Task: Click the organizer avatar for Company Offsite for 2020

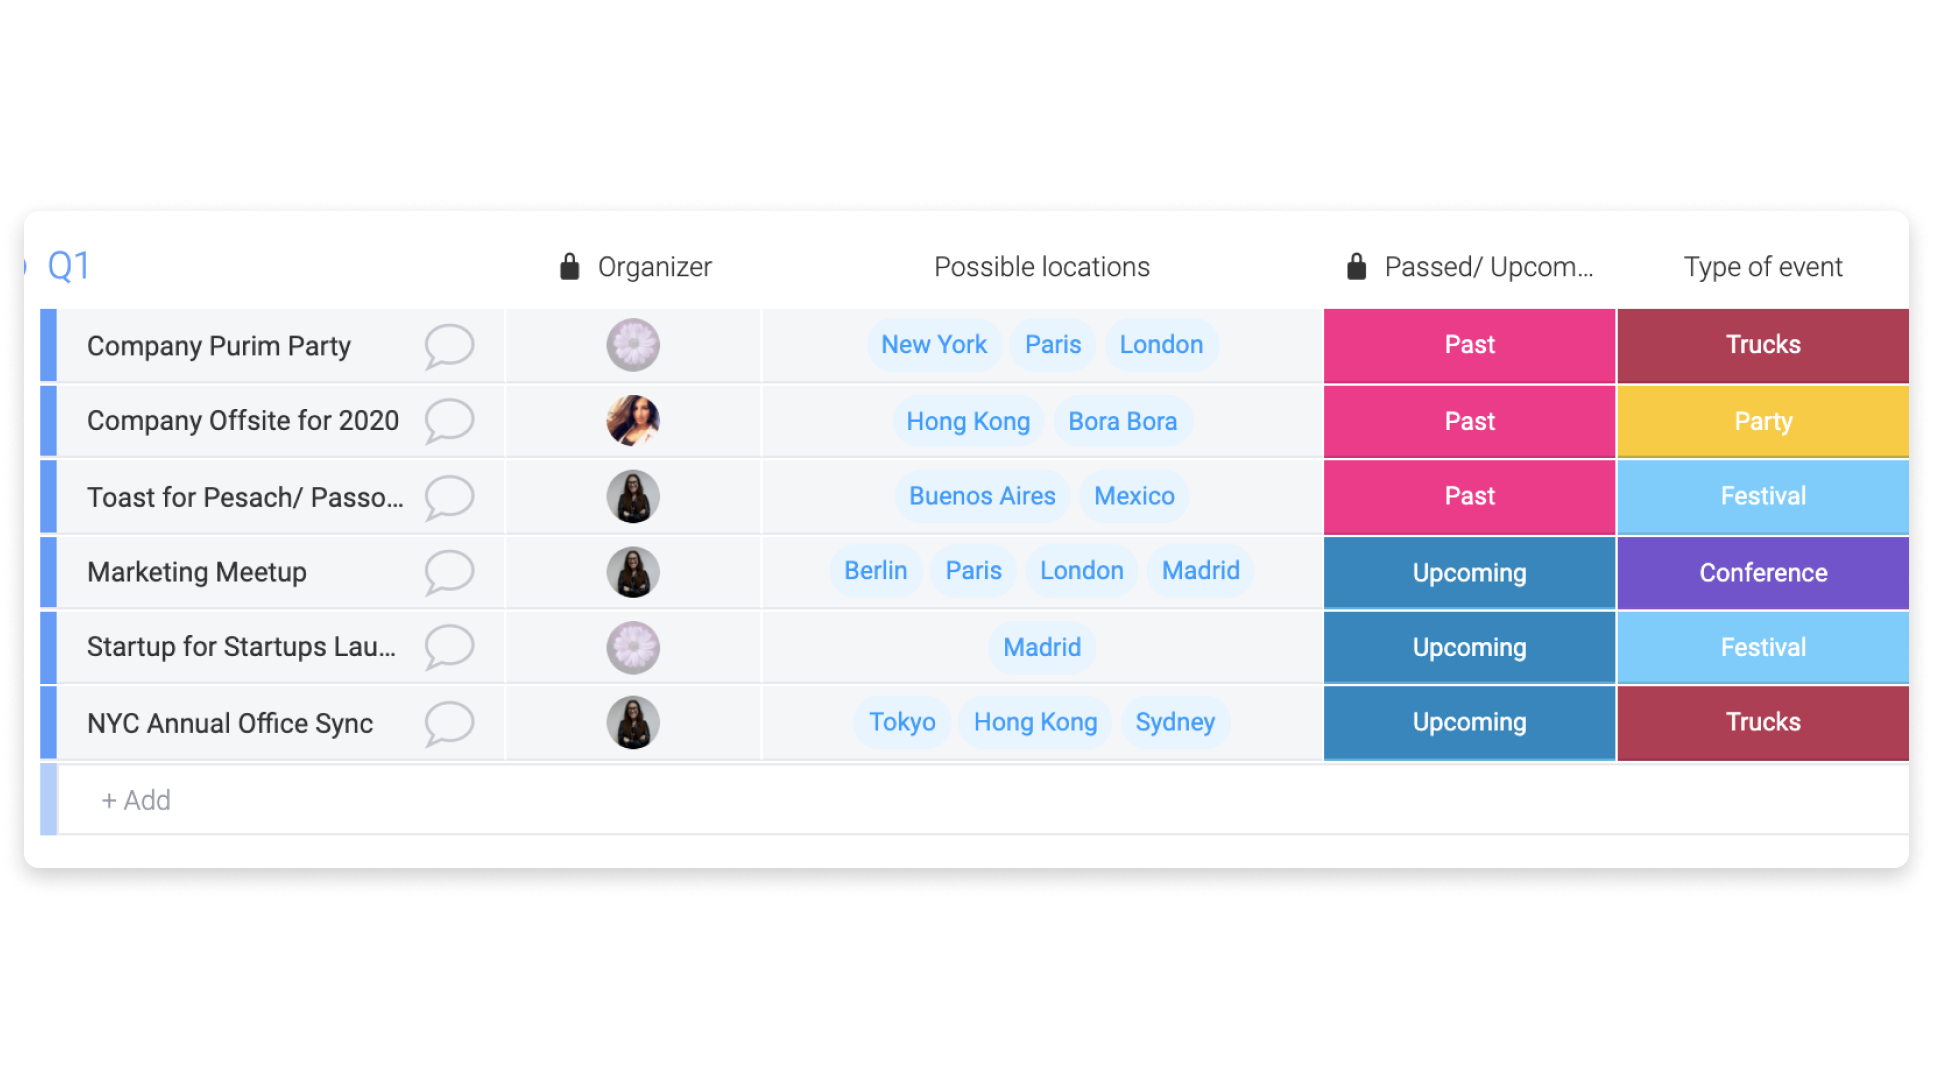Action: pyautogui.click(x=632, y=421)
